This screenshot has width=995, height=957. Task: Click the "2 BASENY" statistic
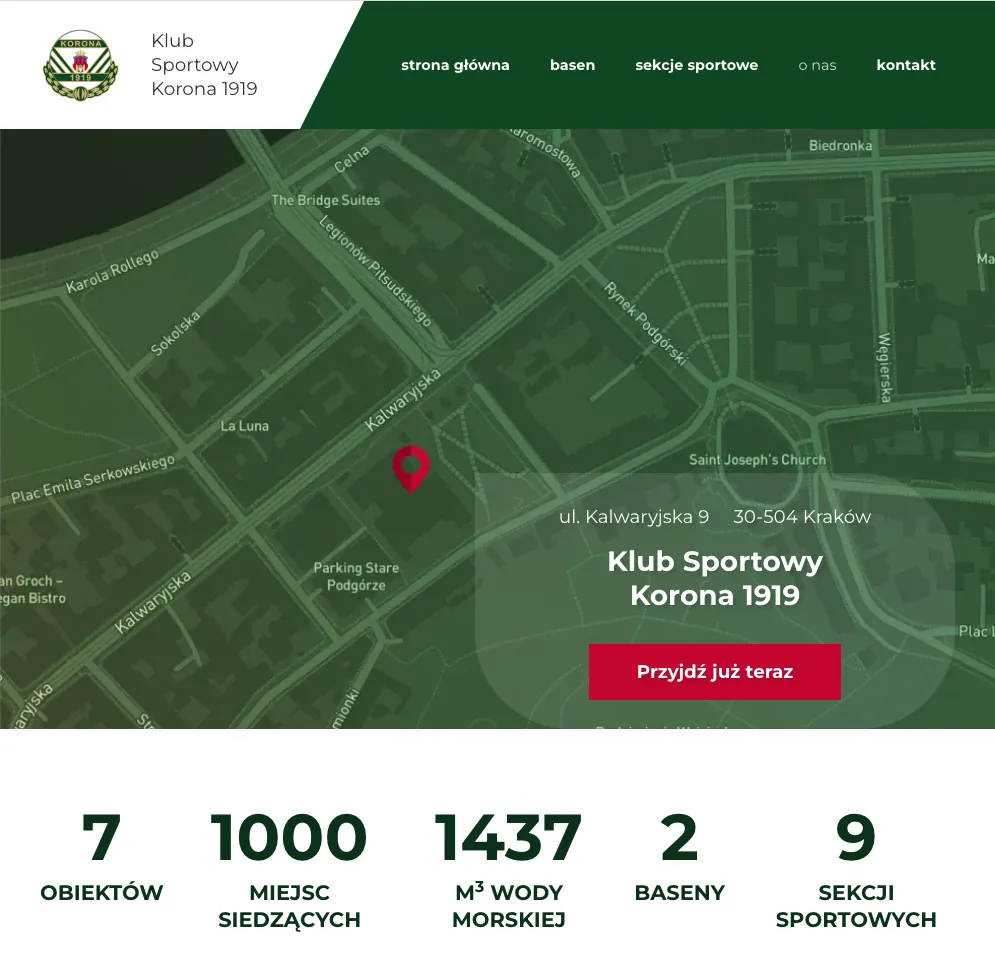679,860
